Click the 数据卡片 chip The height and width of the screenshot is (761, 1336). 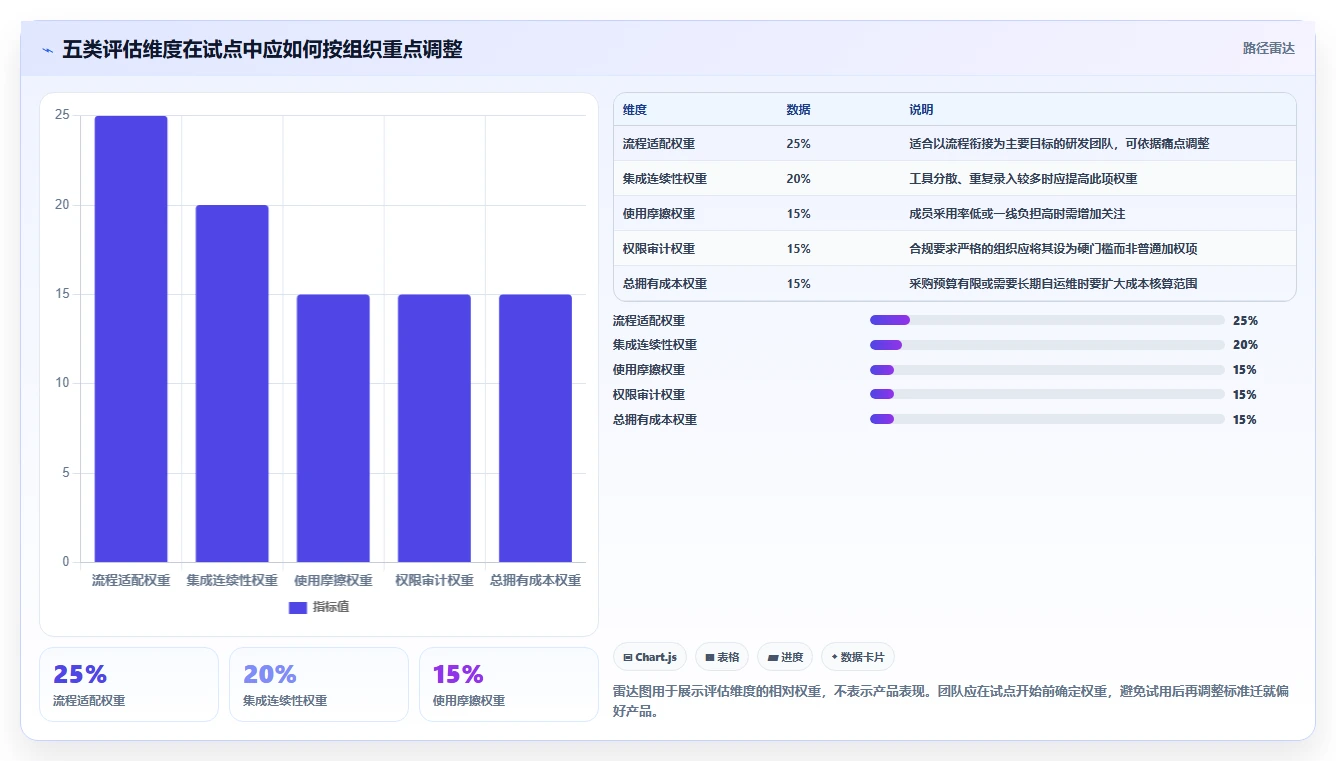tap(858, 657)
